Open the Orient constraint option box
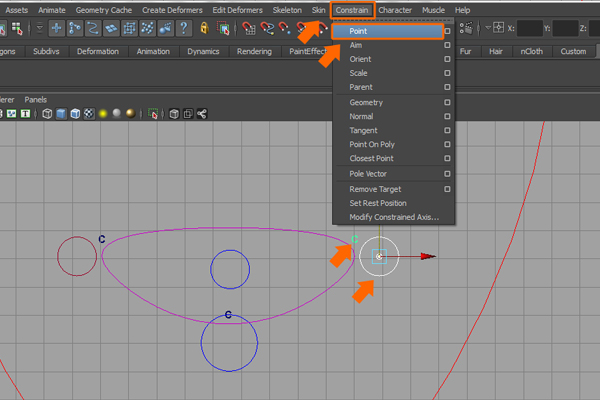The height and width of the screenshot is (400, 600). [447, 59]
